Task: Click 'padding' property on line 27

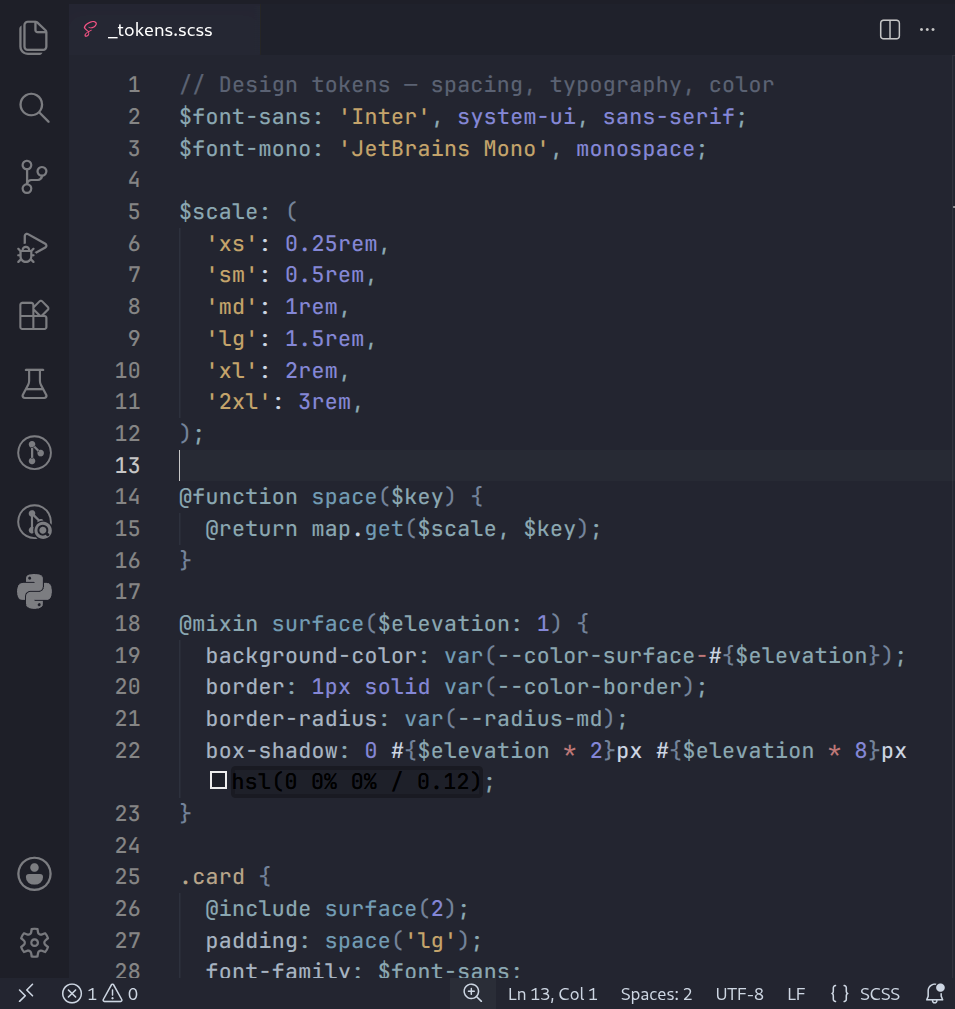Action: click(252, 941)
